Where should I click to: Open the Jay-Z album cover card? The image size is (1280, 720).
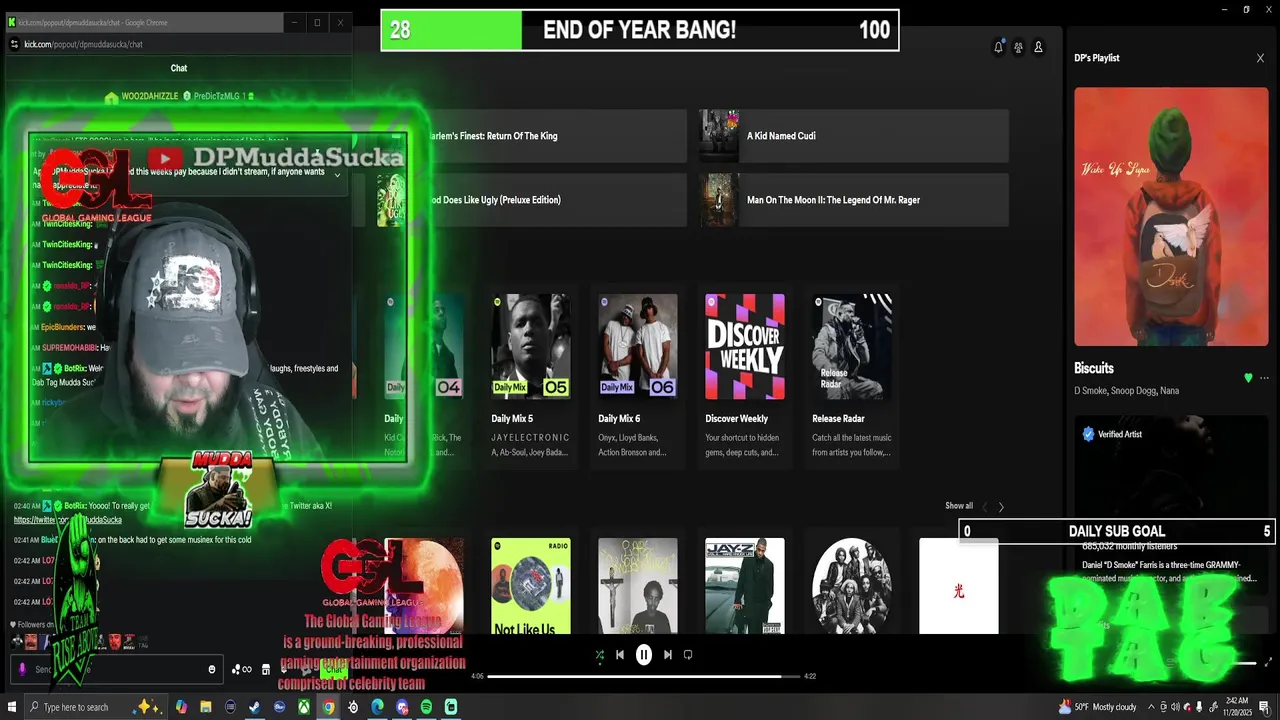tap(745, 586)
